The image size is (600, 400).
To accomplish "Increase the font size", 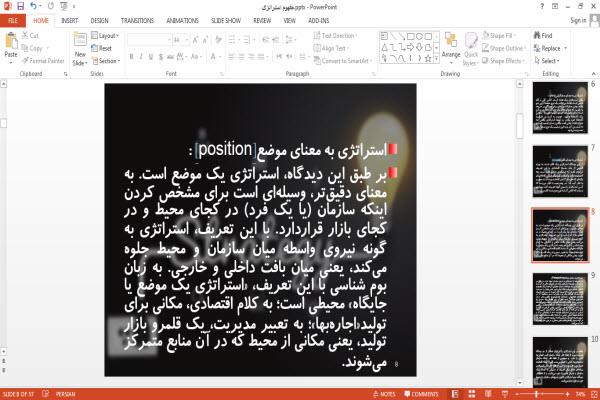I will click(196, 40).
